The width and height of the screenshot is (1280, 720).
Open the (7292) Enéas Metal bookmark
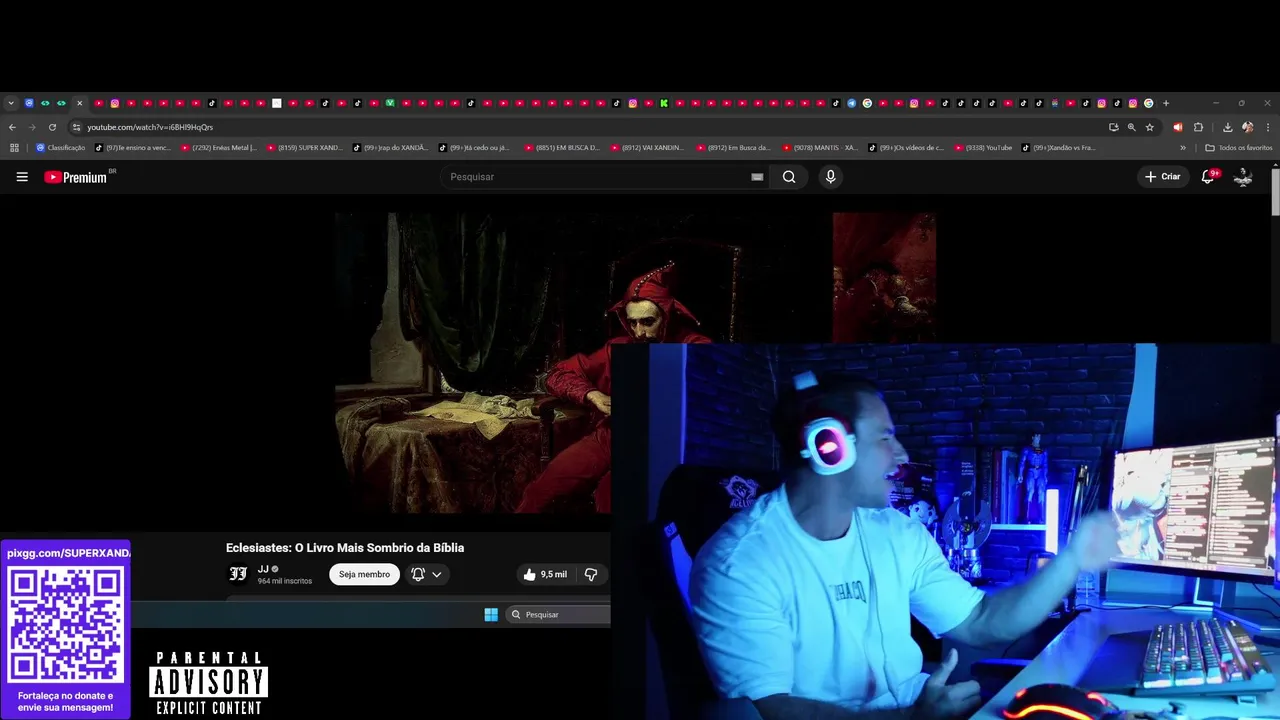coord(219,148)
